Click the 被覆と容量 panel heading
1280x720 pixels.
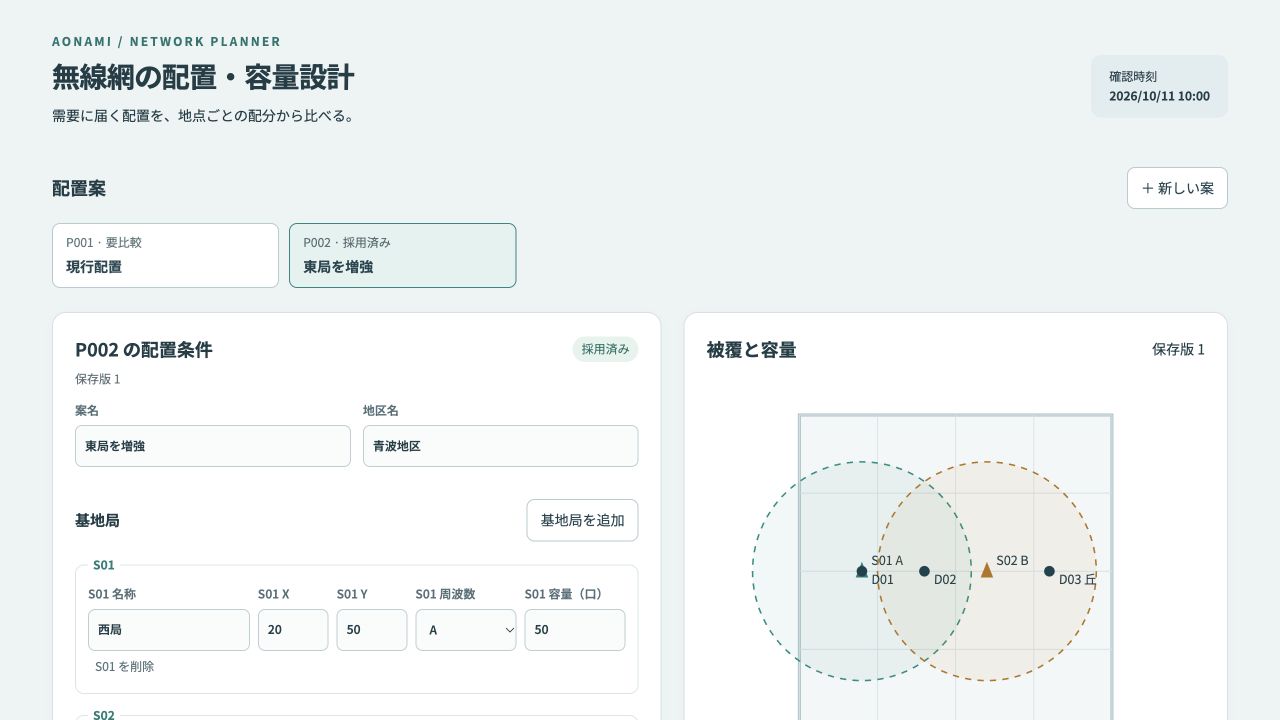pyautogui.click(x=752, y=350)
